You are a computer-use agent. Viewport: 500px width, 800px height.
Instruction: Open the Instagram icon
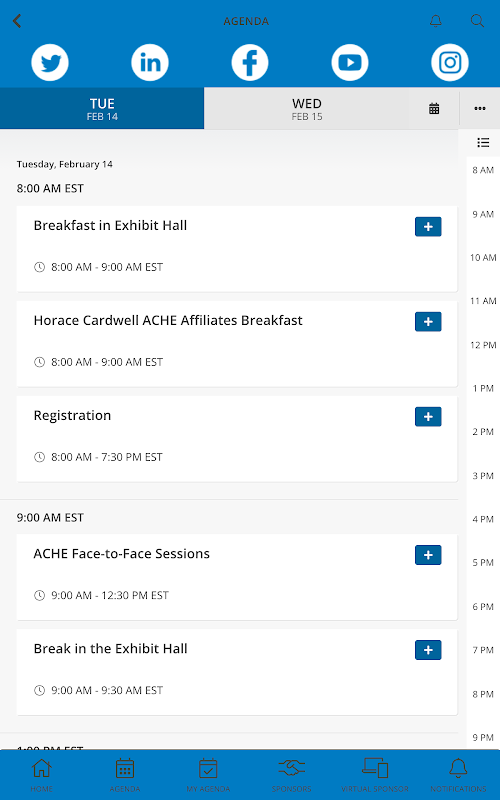[450, 63]
